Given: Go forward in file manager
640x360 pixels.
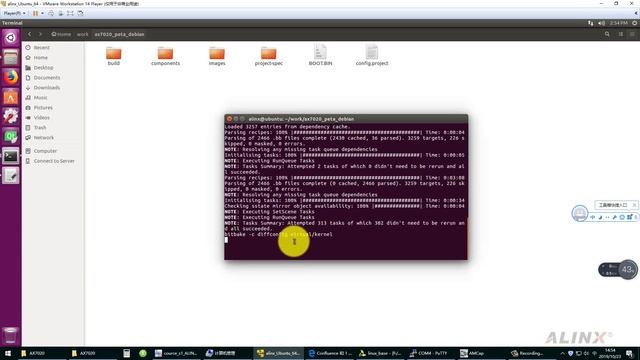Looking at the screenshot, I should tap(40, 34).
